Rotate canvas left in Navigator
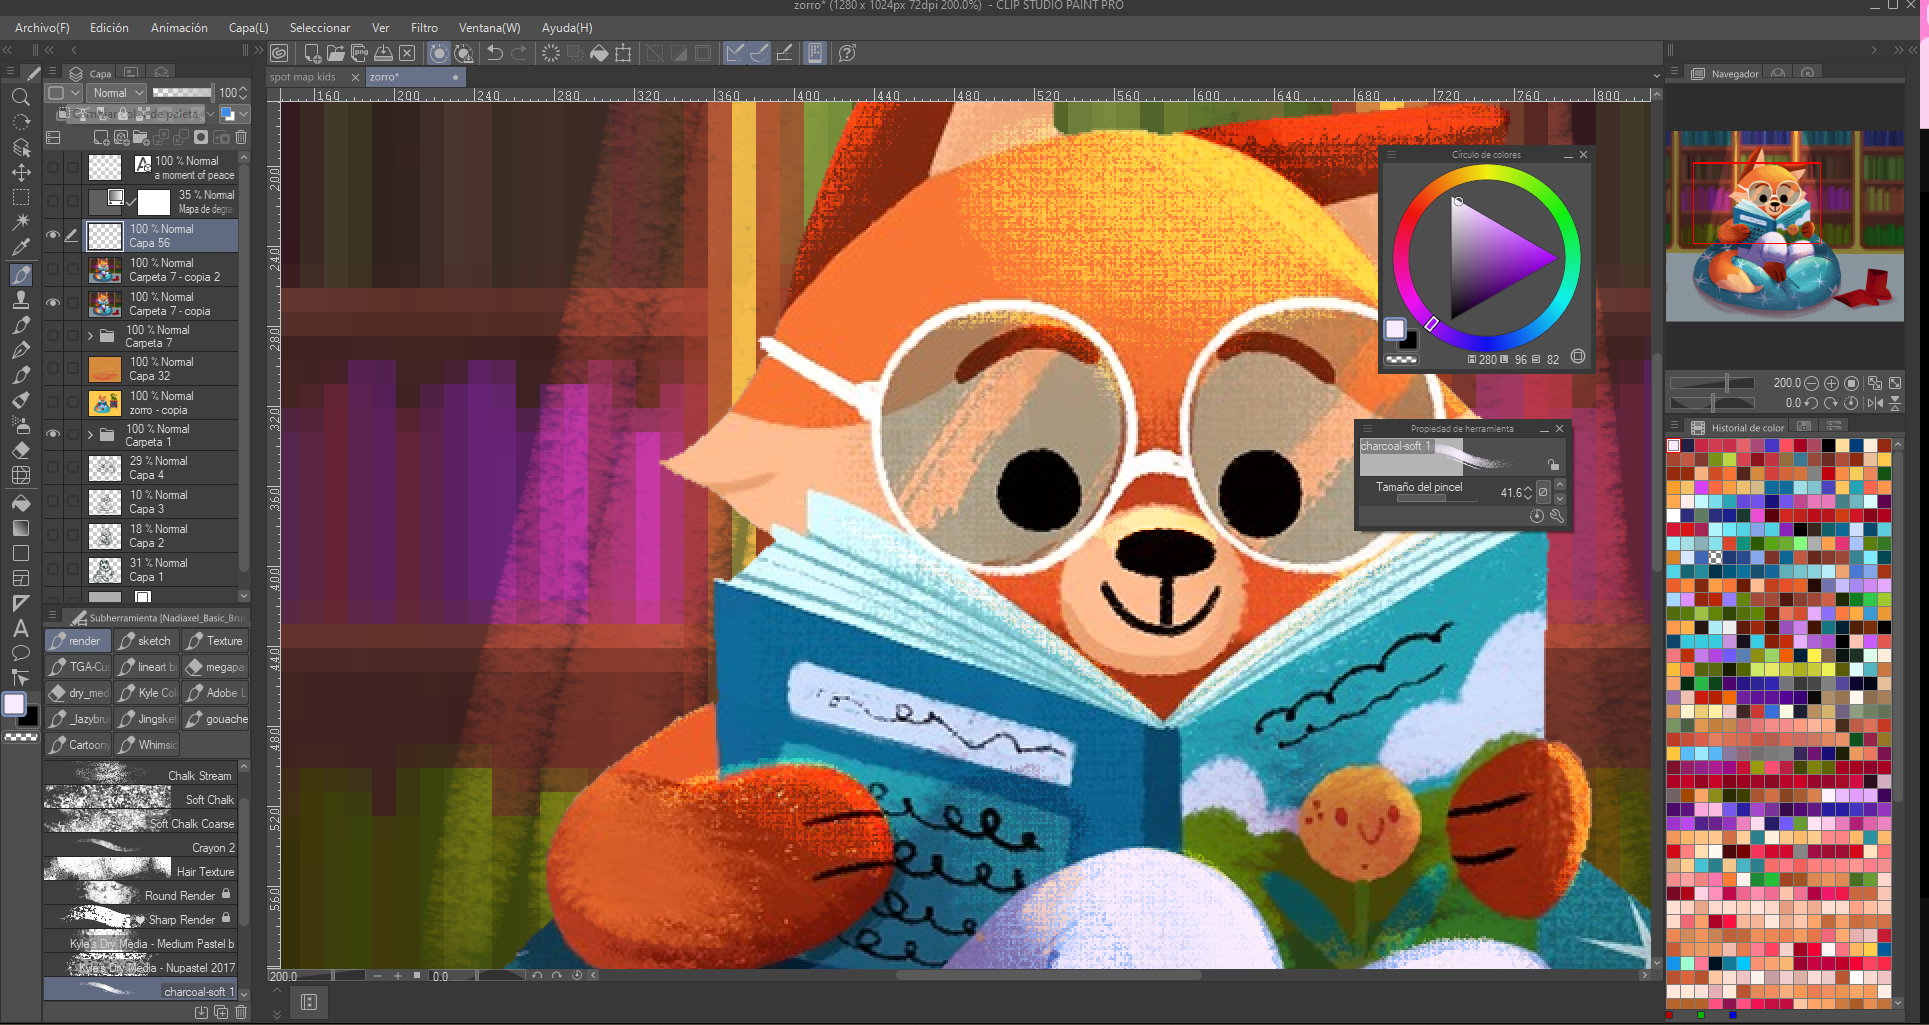Viewport: 1929px width, 1025px height. [1811, 403]
